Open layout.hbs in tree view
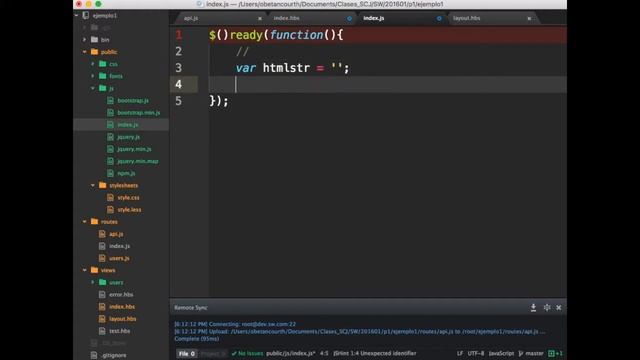This screenshot has height=360, width=640. (122, 319)
